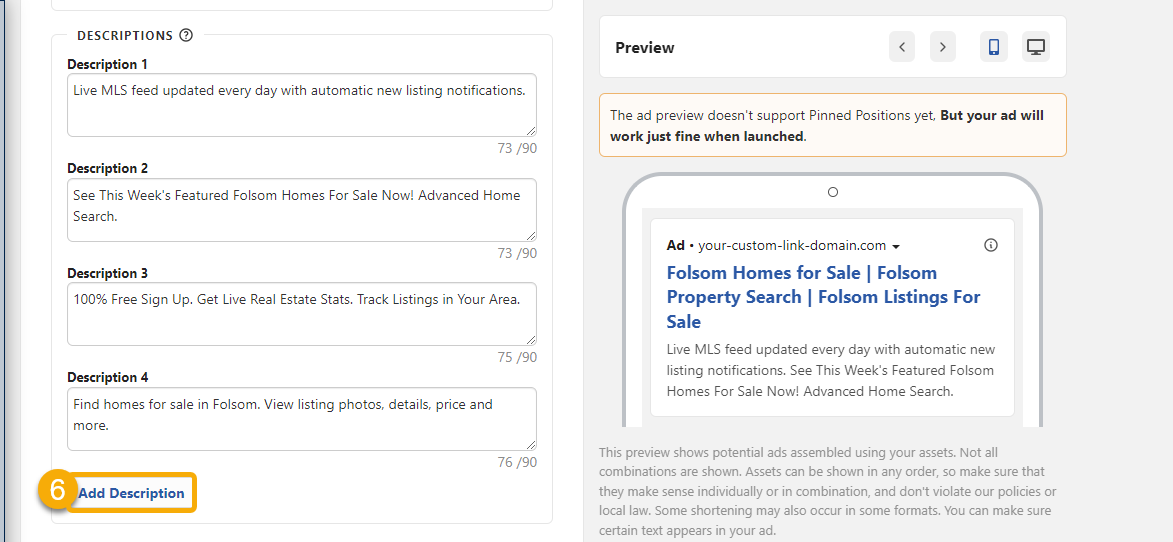Switch preview to desktop view
This screenshot has width=1173, height=542.
pos(1036,47)
